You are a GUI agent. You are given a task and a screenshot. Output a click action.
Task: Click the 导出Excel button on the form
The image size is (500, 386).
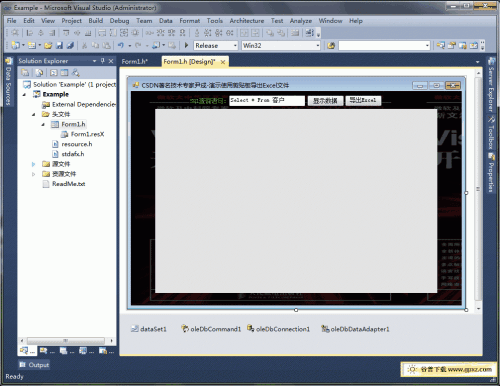[x=363, y=100]
